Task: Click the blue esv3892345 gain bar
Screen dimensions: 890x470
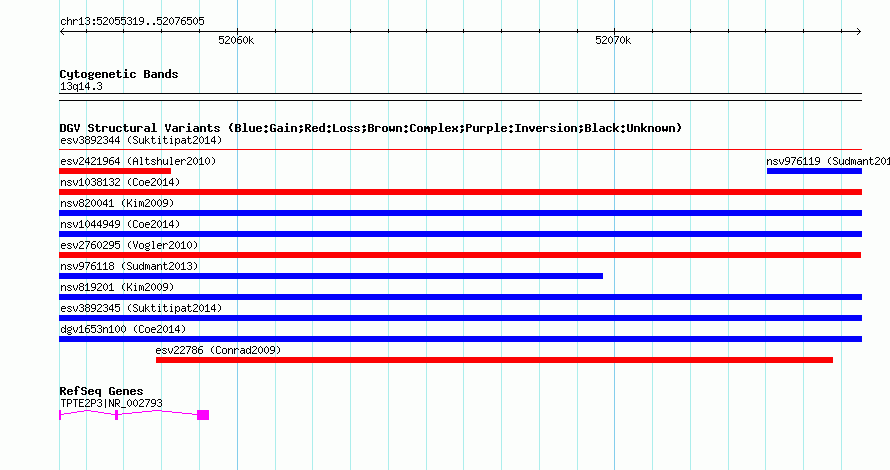Action: coord(460,318)
